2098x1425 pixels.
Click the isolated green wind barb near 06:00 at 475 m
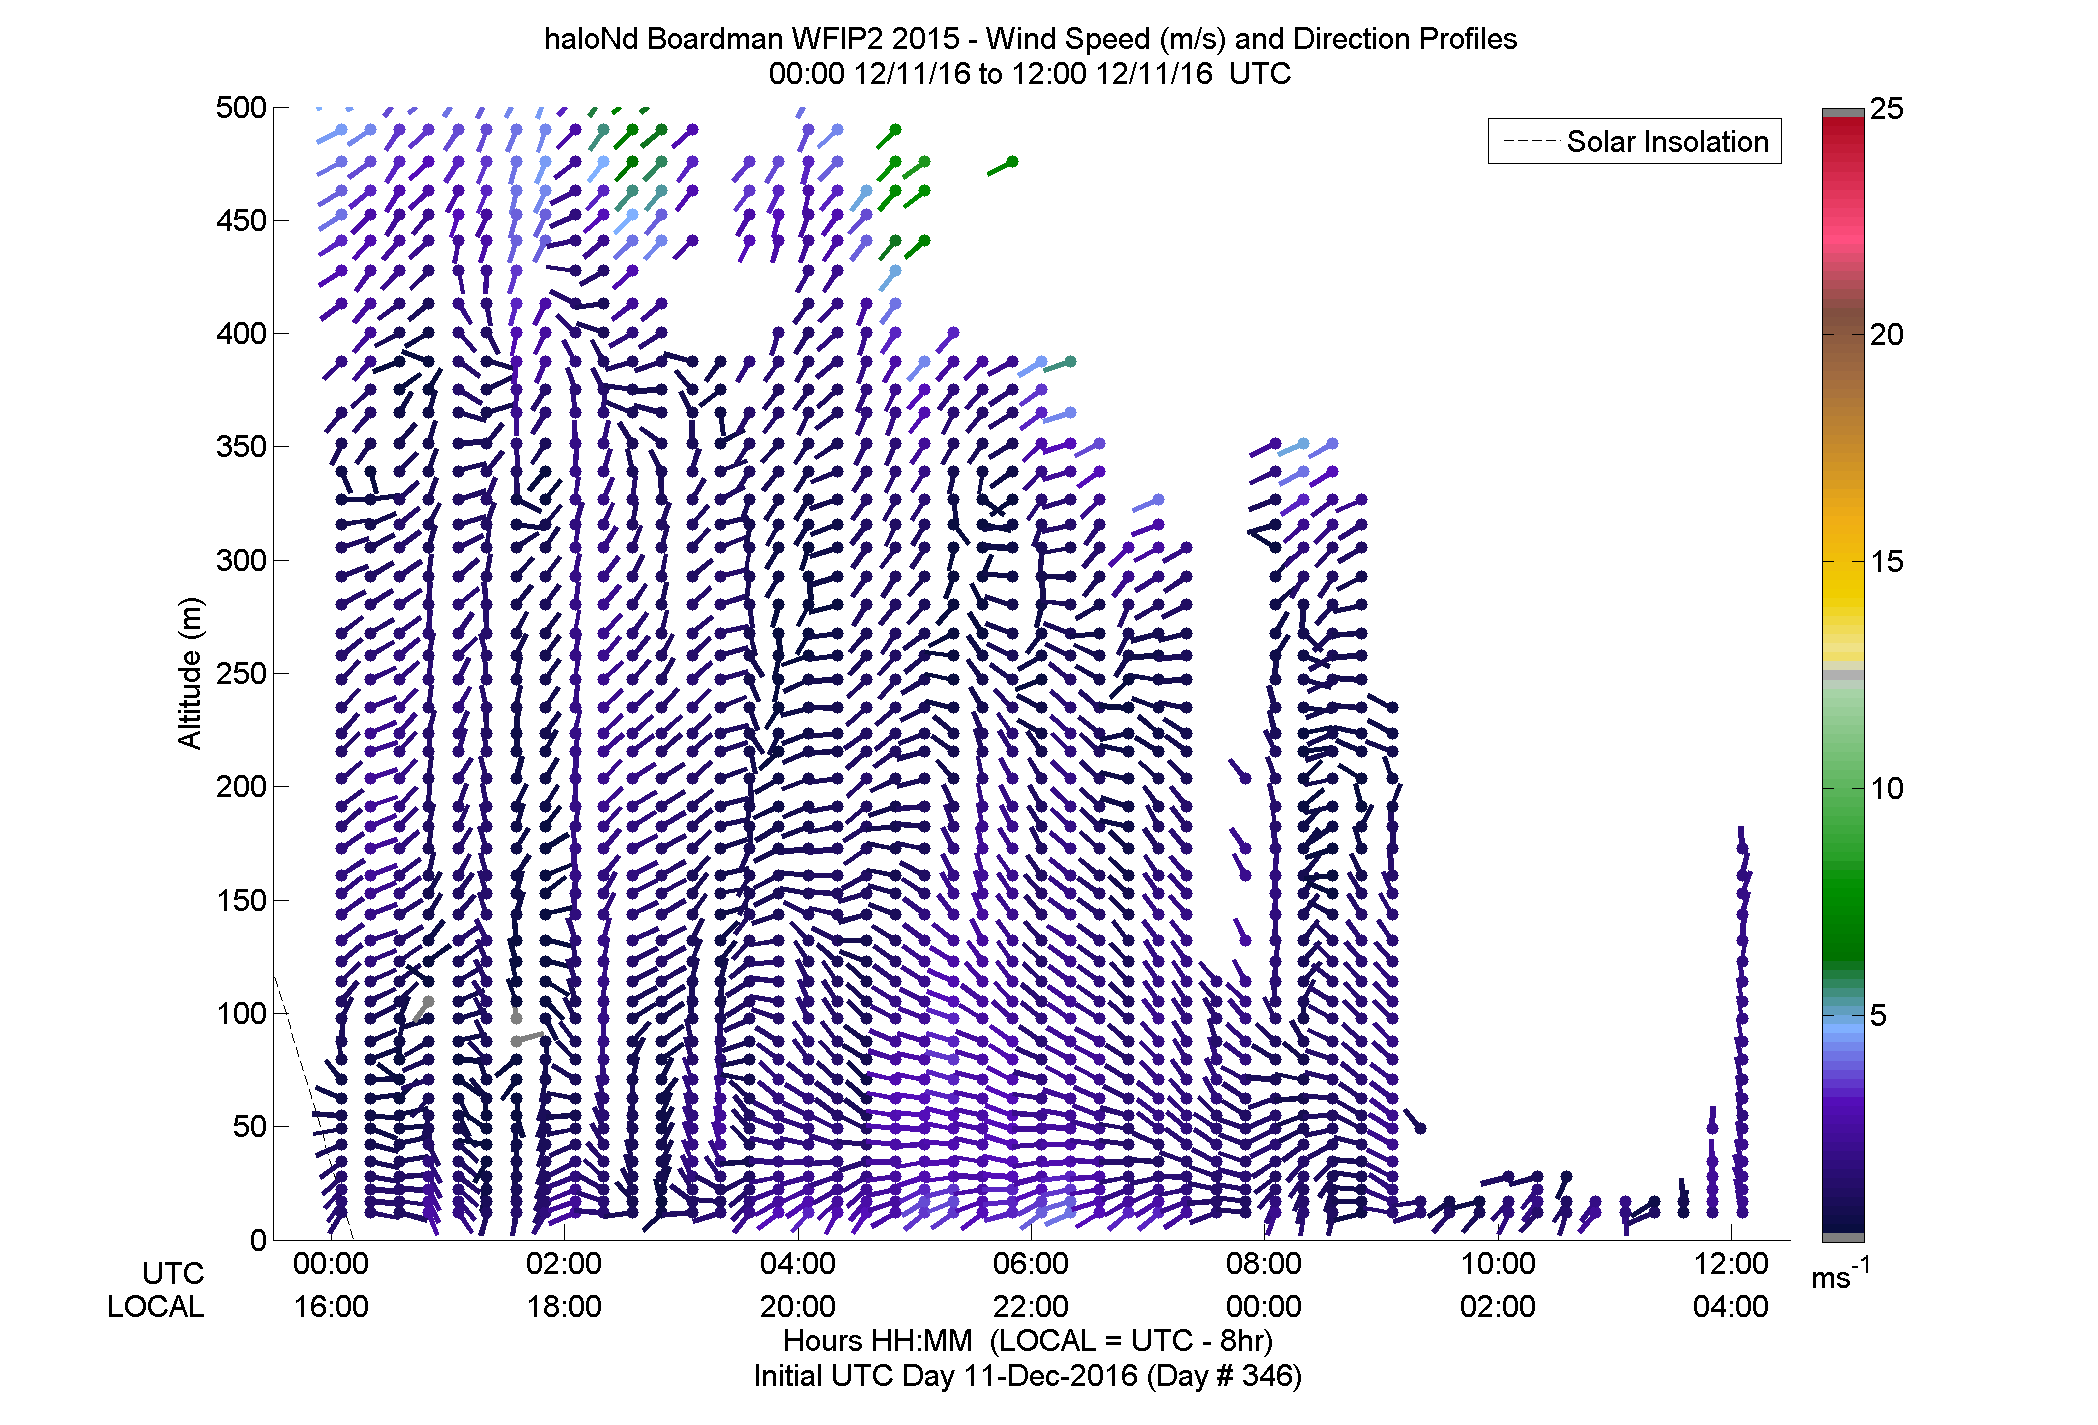pyautogui.click(x=1003, y=167)
